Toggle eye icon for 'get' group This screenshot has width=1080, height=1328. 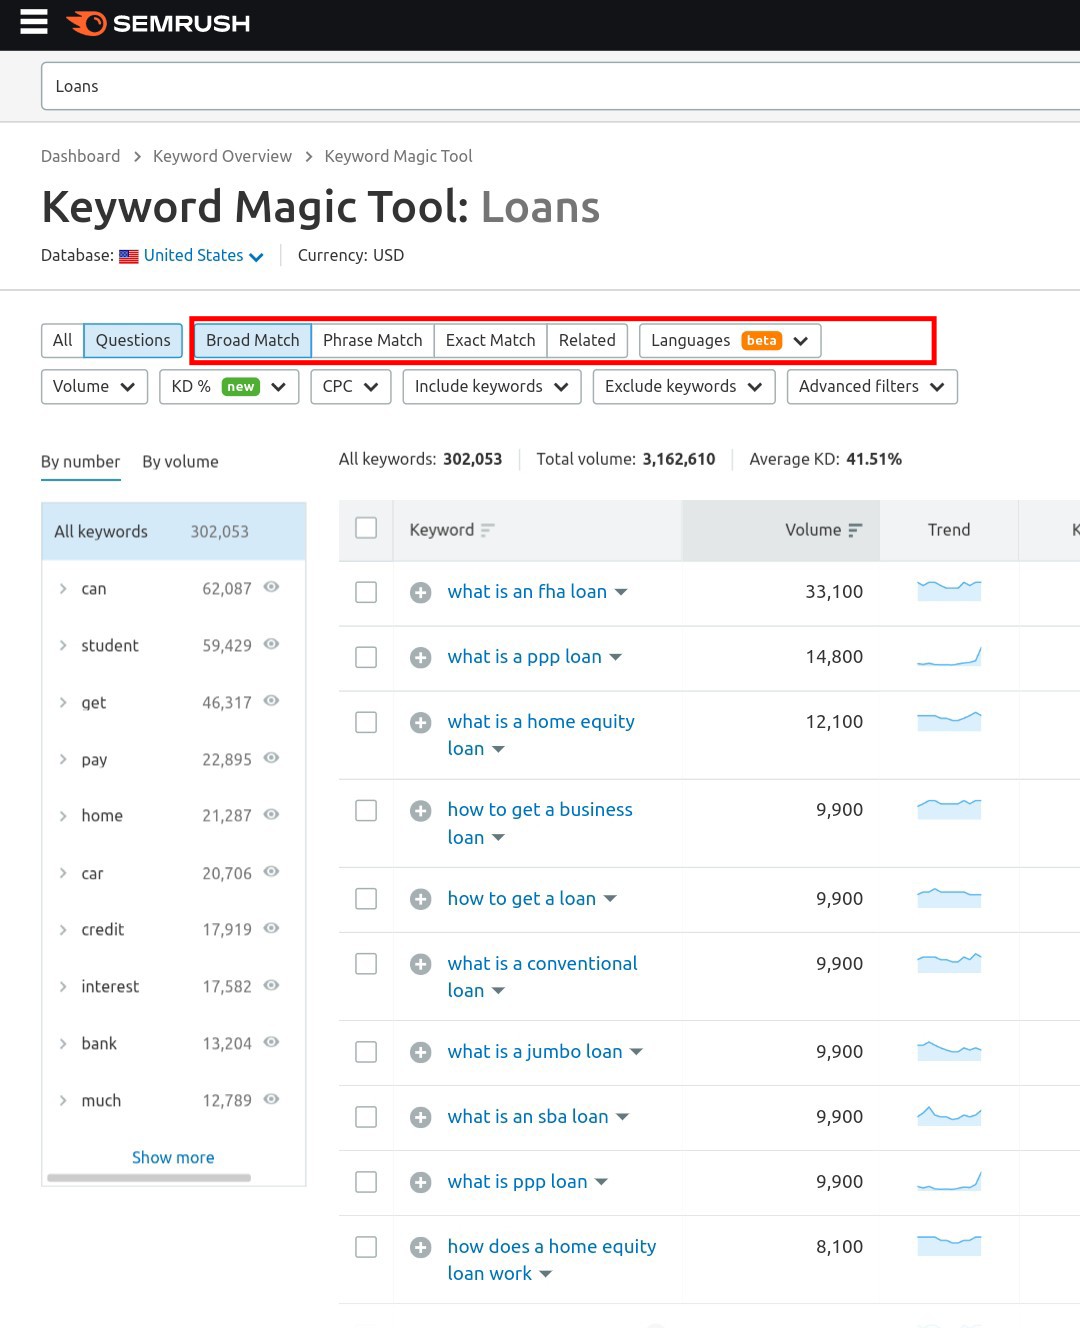click(x=271, y=701)
